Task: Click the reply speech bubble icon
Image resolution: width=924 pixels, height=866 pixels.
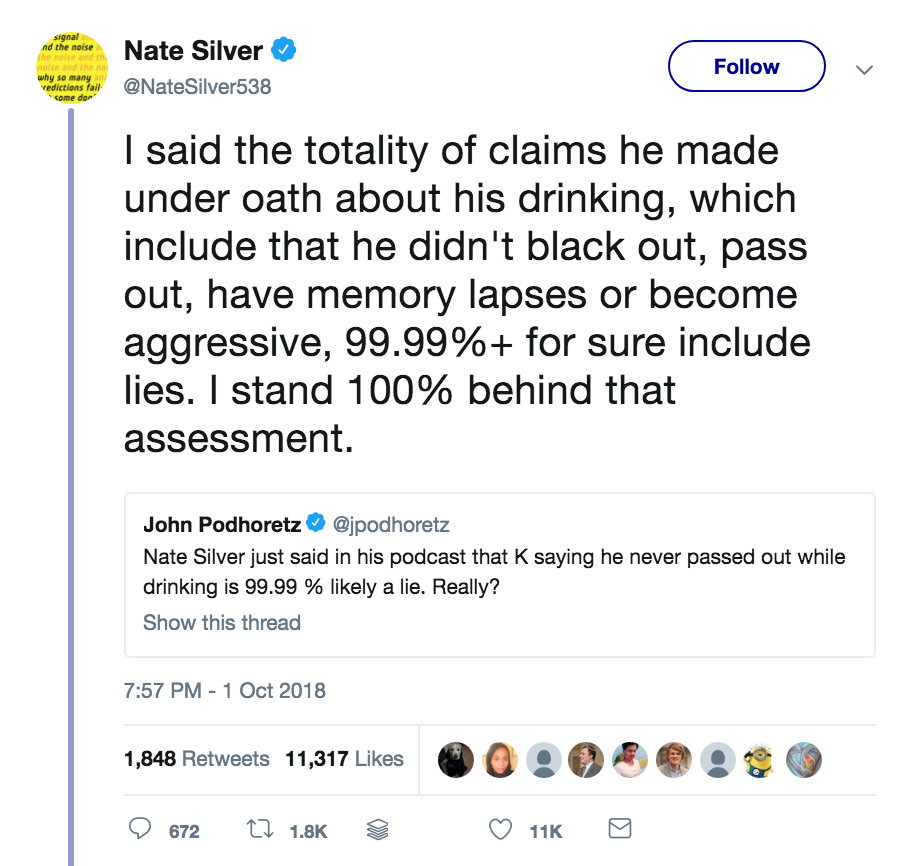Action: tap(140, 829)
